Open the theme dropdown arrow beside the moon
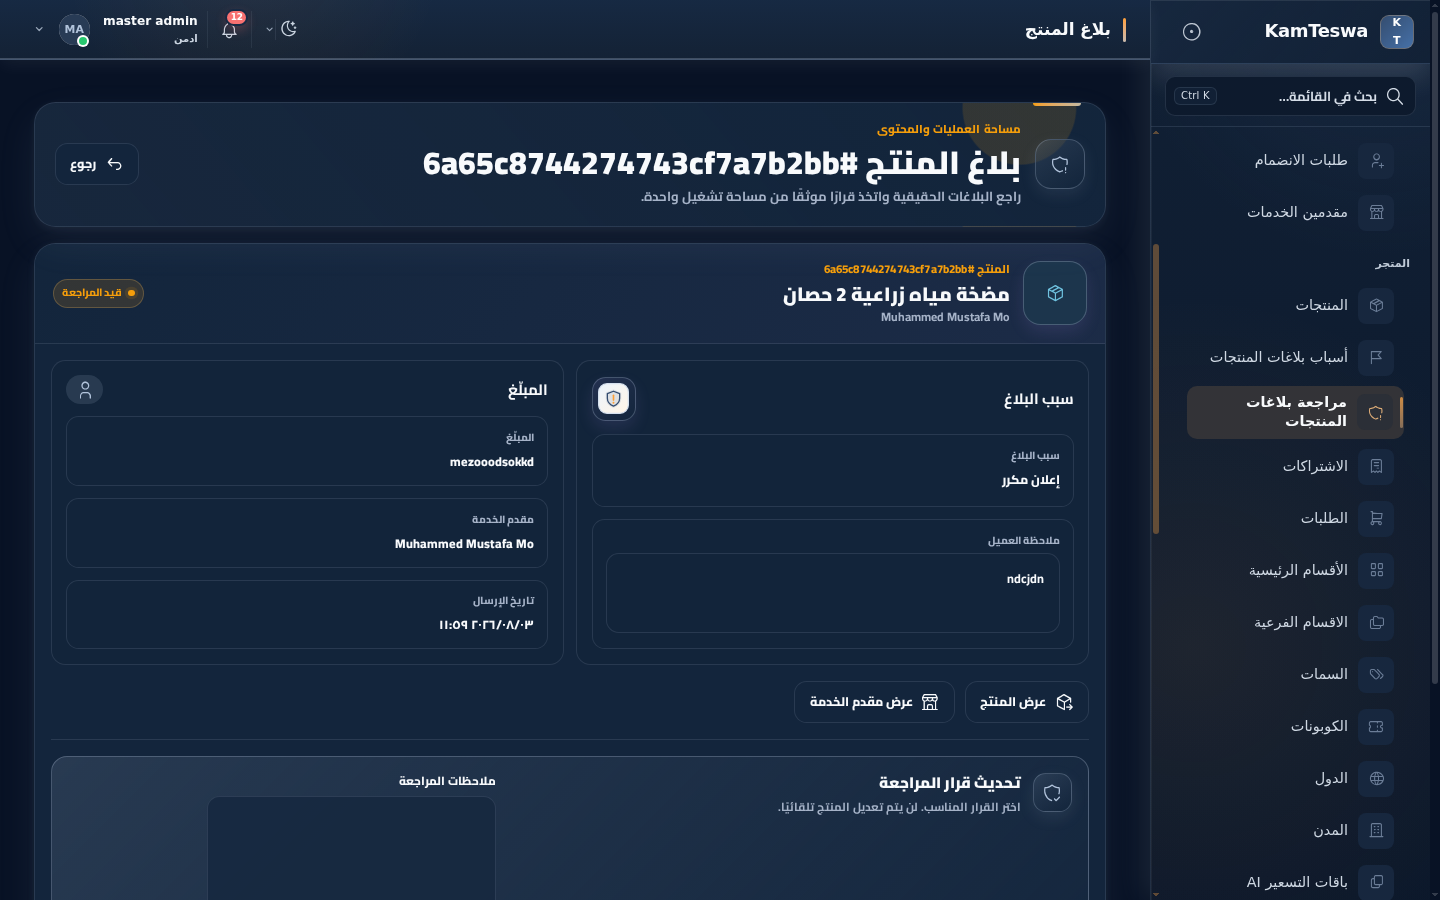The width and height of the screenshot is (1440, 900). click(x=269, y=30)
